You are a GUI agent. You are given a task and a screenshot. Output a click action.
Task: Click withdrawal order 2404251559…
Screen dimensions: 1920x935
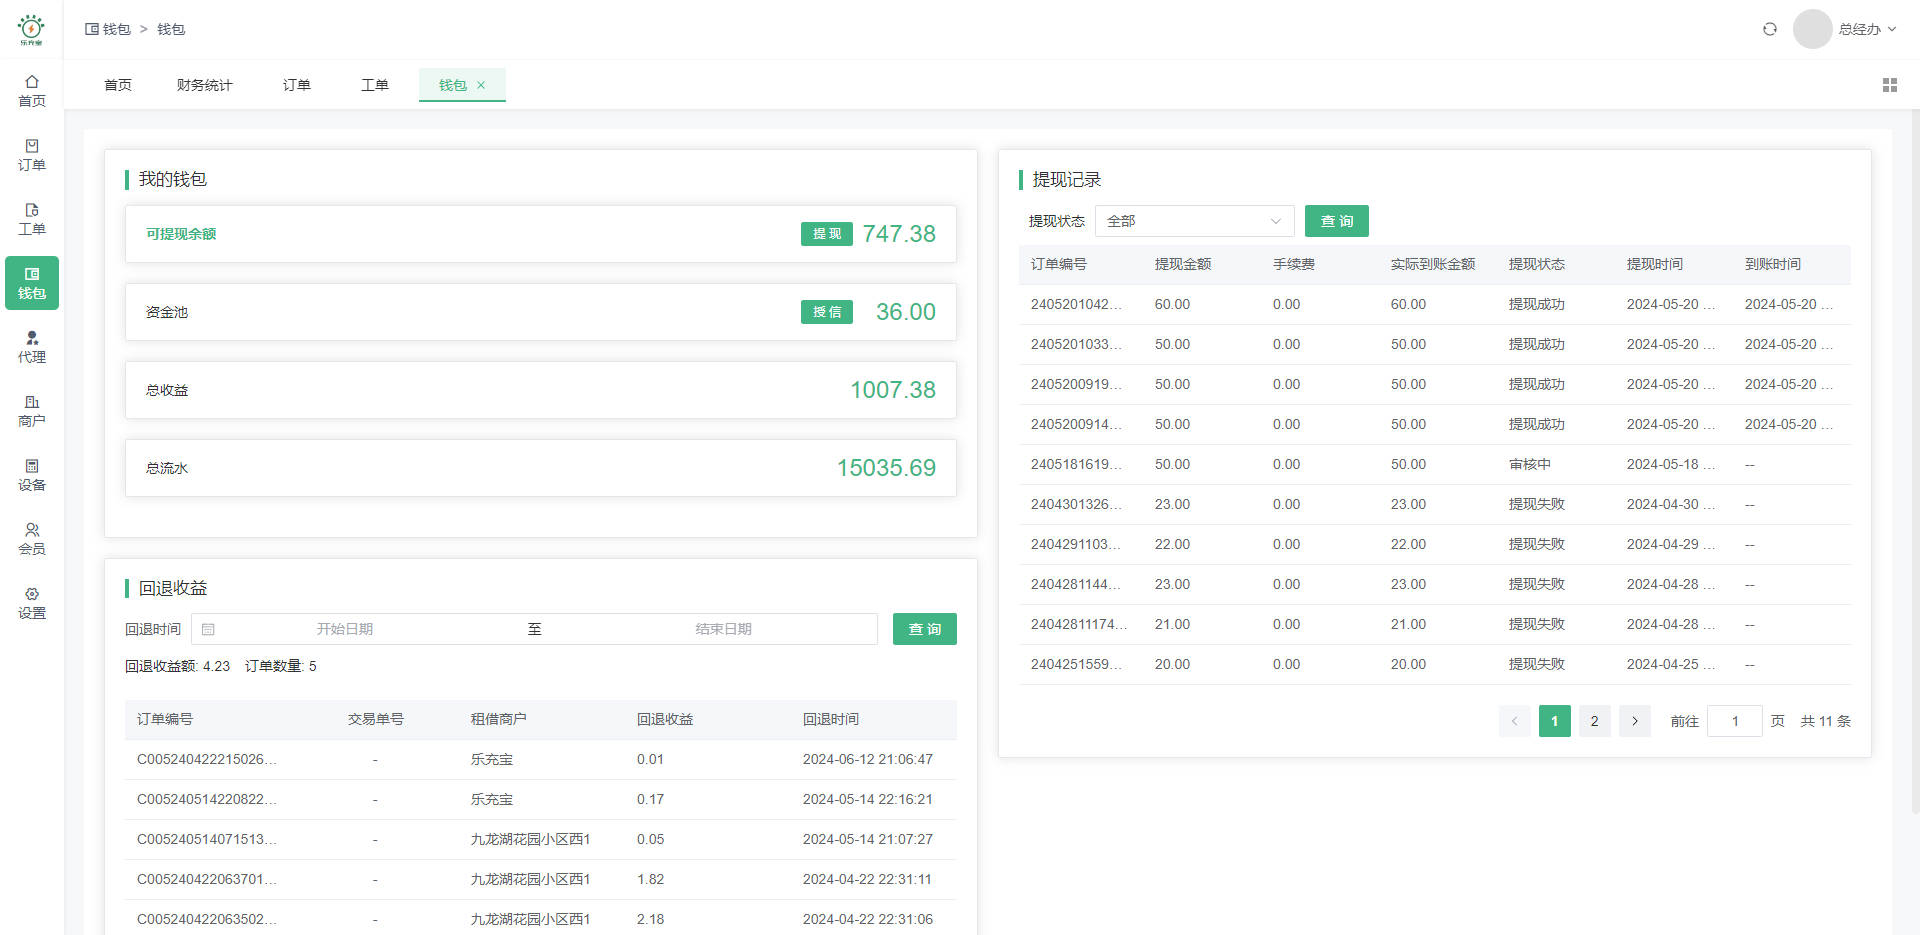pyautogui.click(x=1076, y=664)
